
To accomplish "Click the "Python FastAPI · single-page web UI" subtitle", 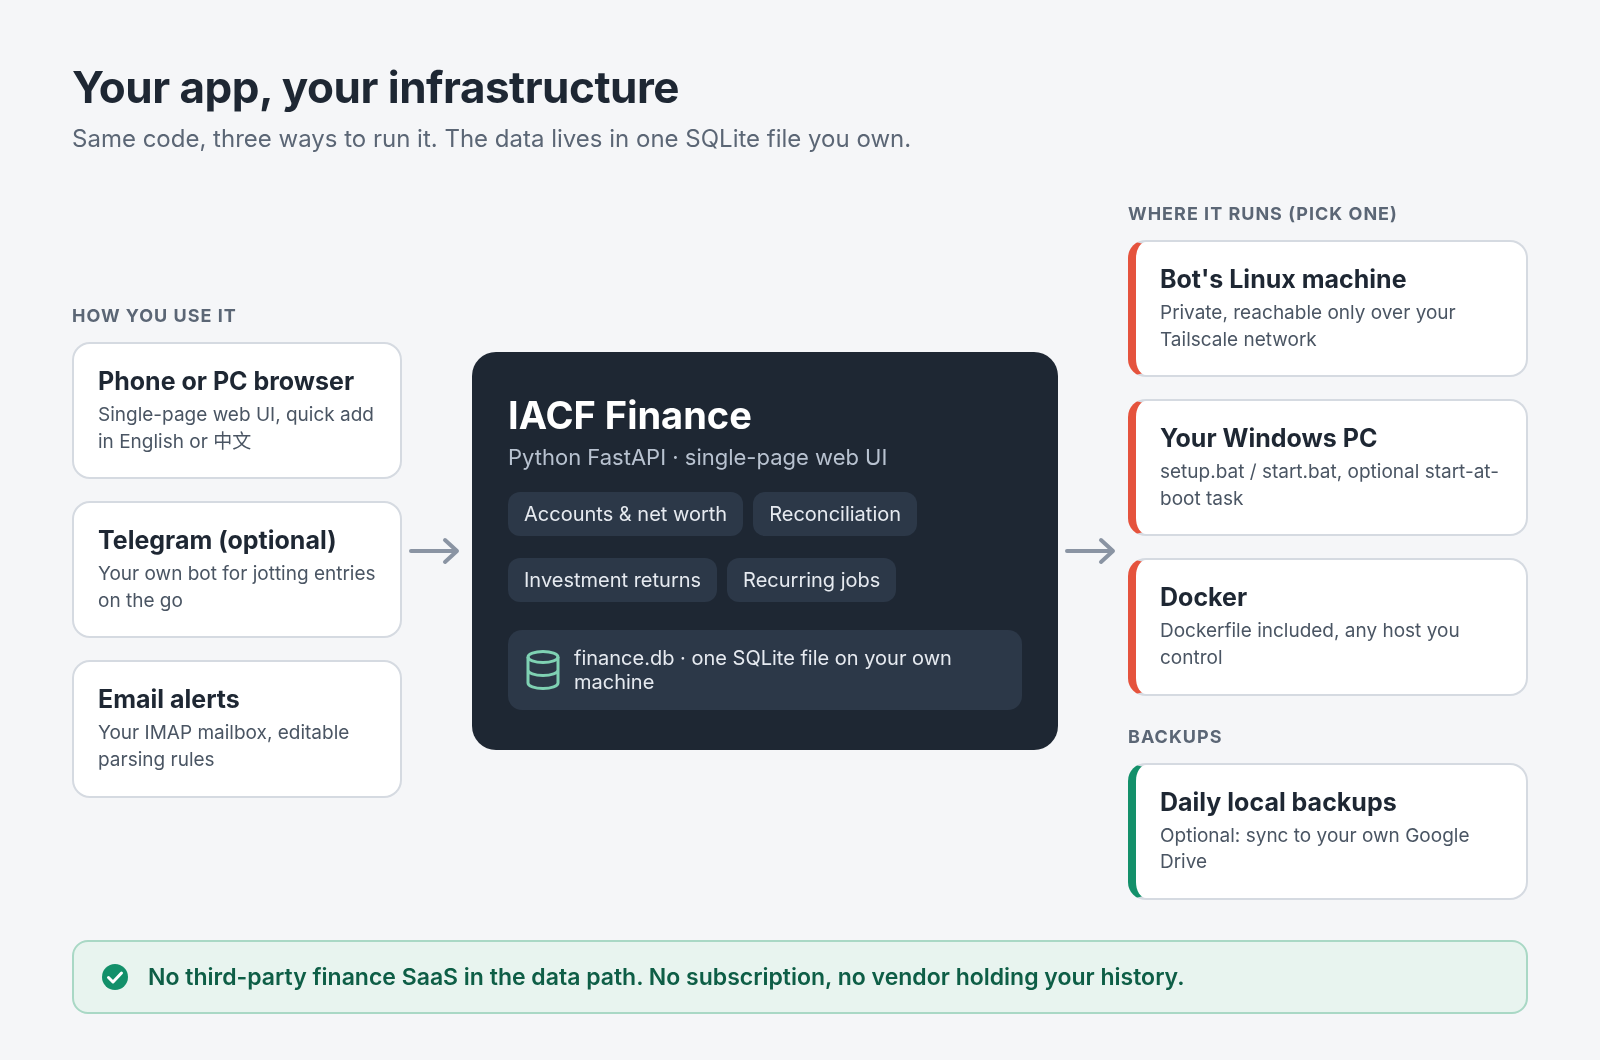I will 697,457.
